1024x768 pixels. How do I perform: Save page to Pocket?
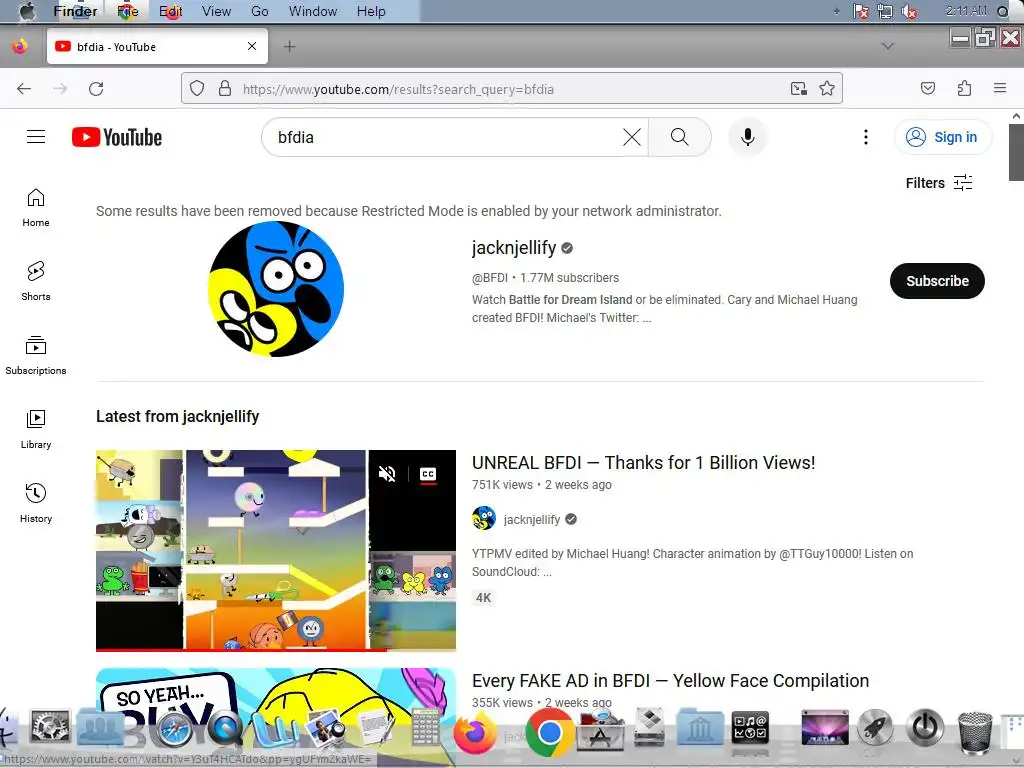click(928, 88)
